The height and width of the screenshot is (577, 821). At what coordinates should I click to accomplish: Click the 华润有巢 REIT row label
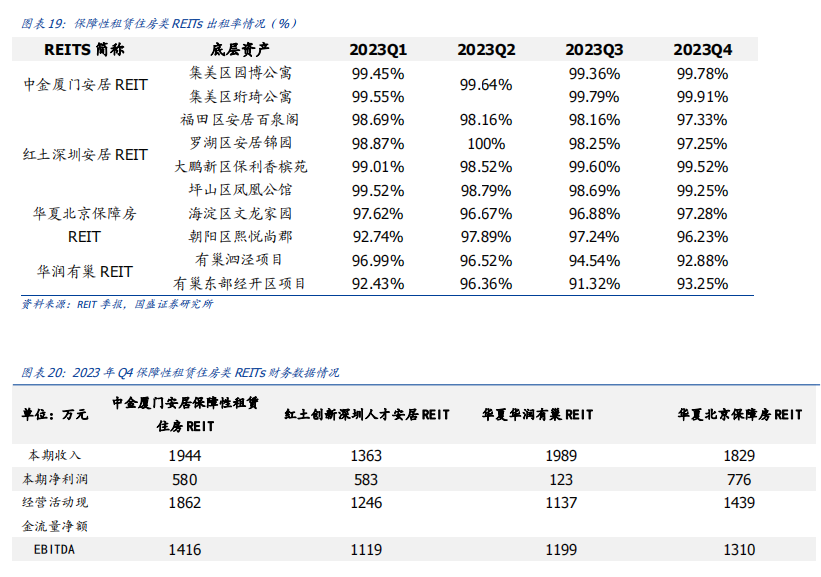point(85,272)
